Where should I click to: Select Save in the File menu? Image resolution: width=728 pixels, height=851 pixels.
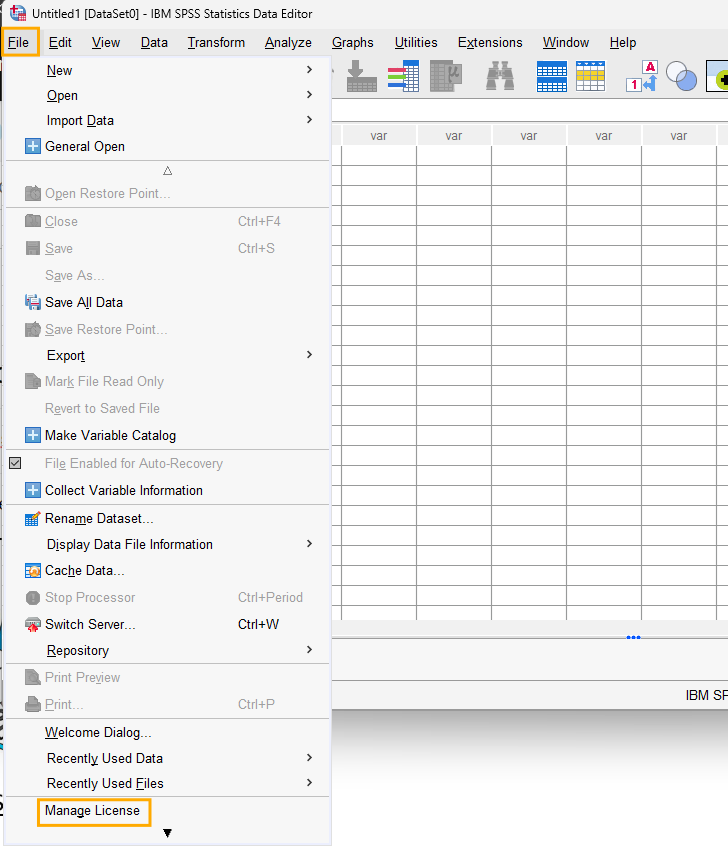point(168,248)
